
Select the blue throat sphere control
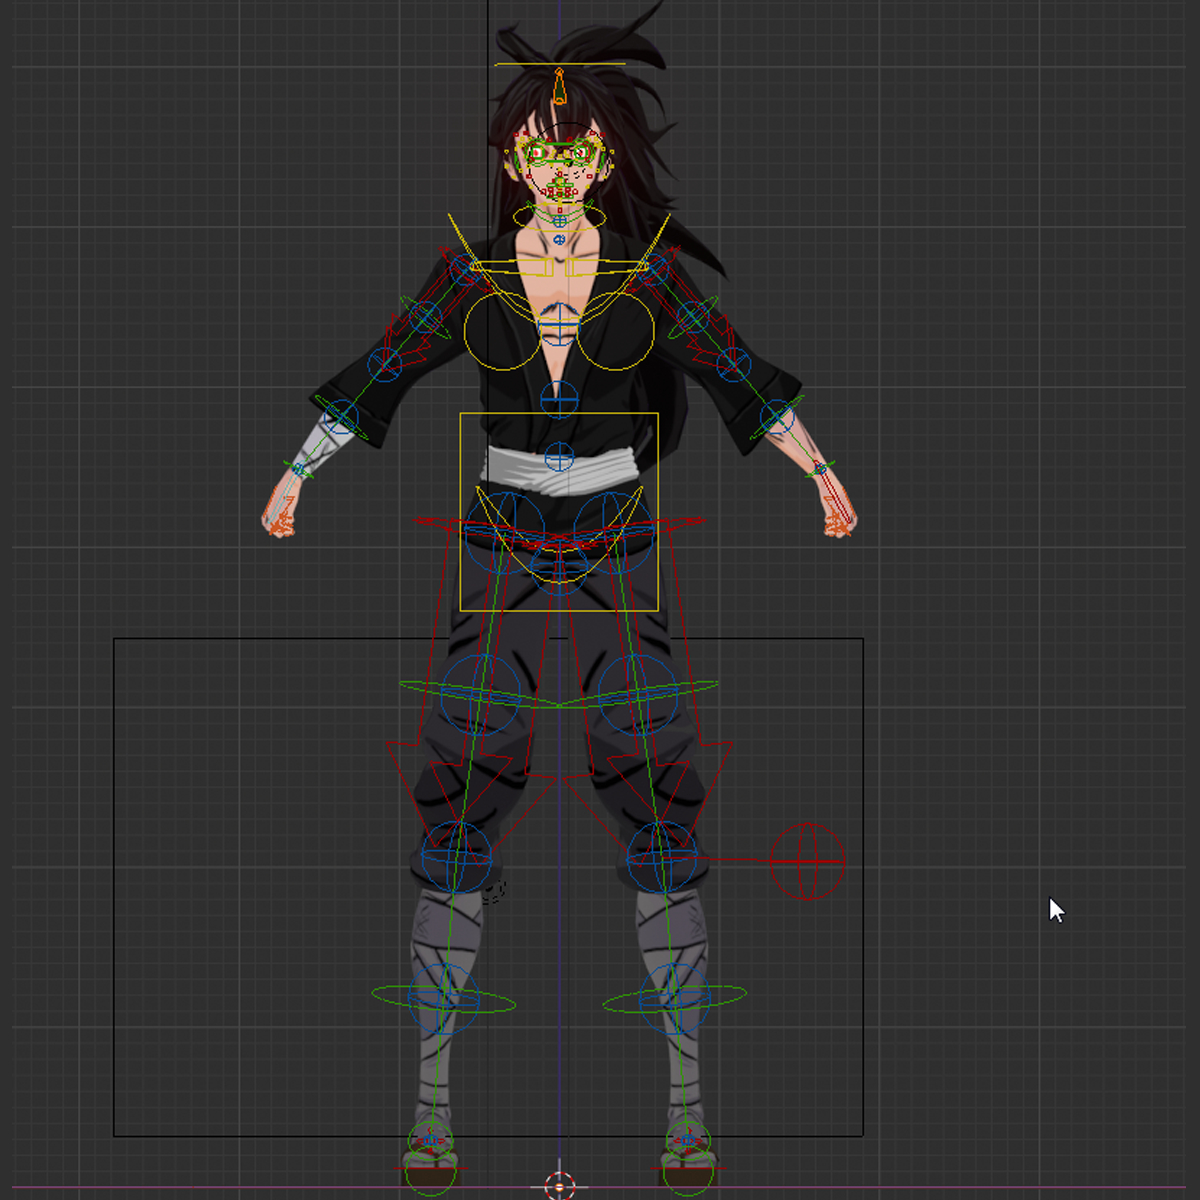[560, 221]
